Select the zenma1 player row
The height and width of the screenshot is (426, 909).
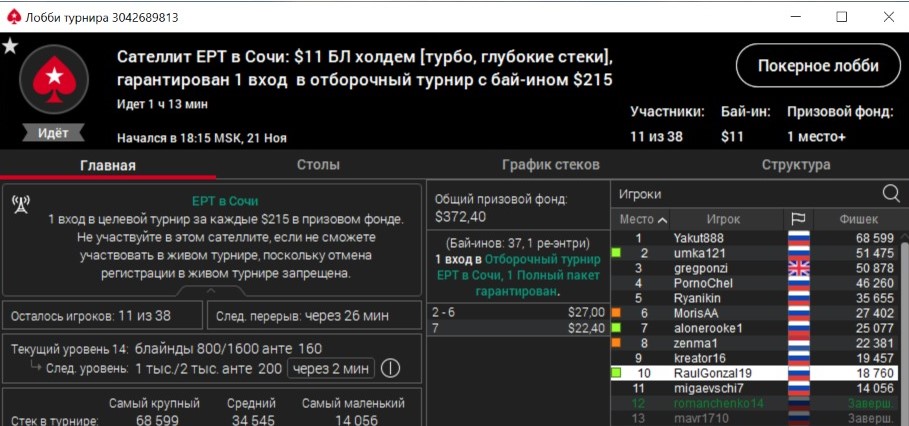tap(755, 343)
